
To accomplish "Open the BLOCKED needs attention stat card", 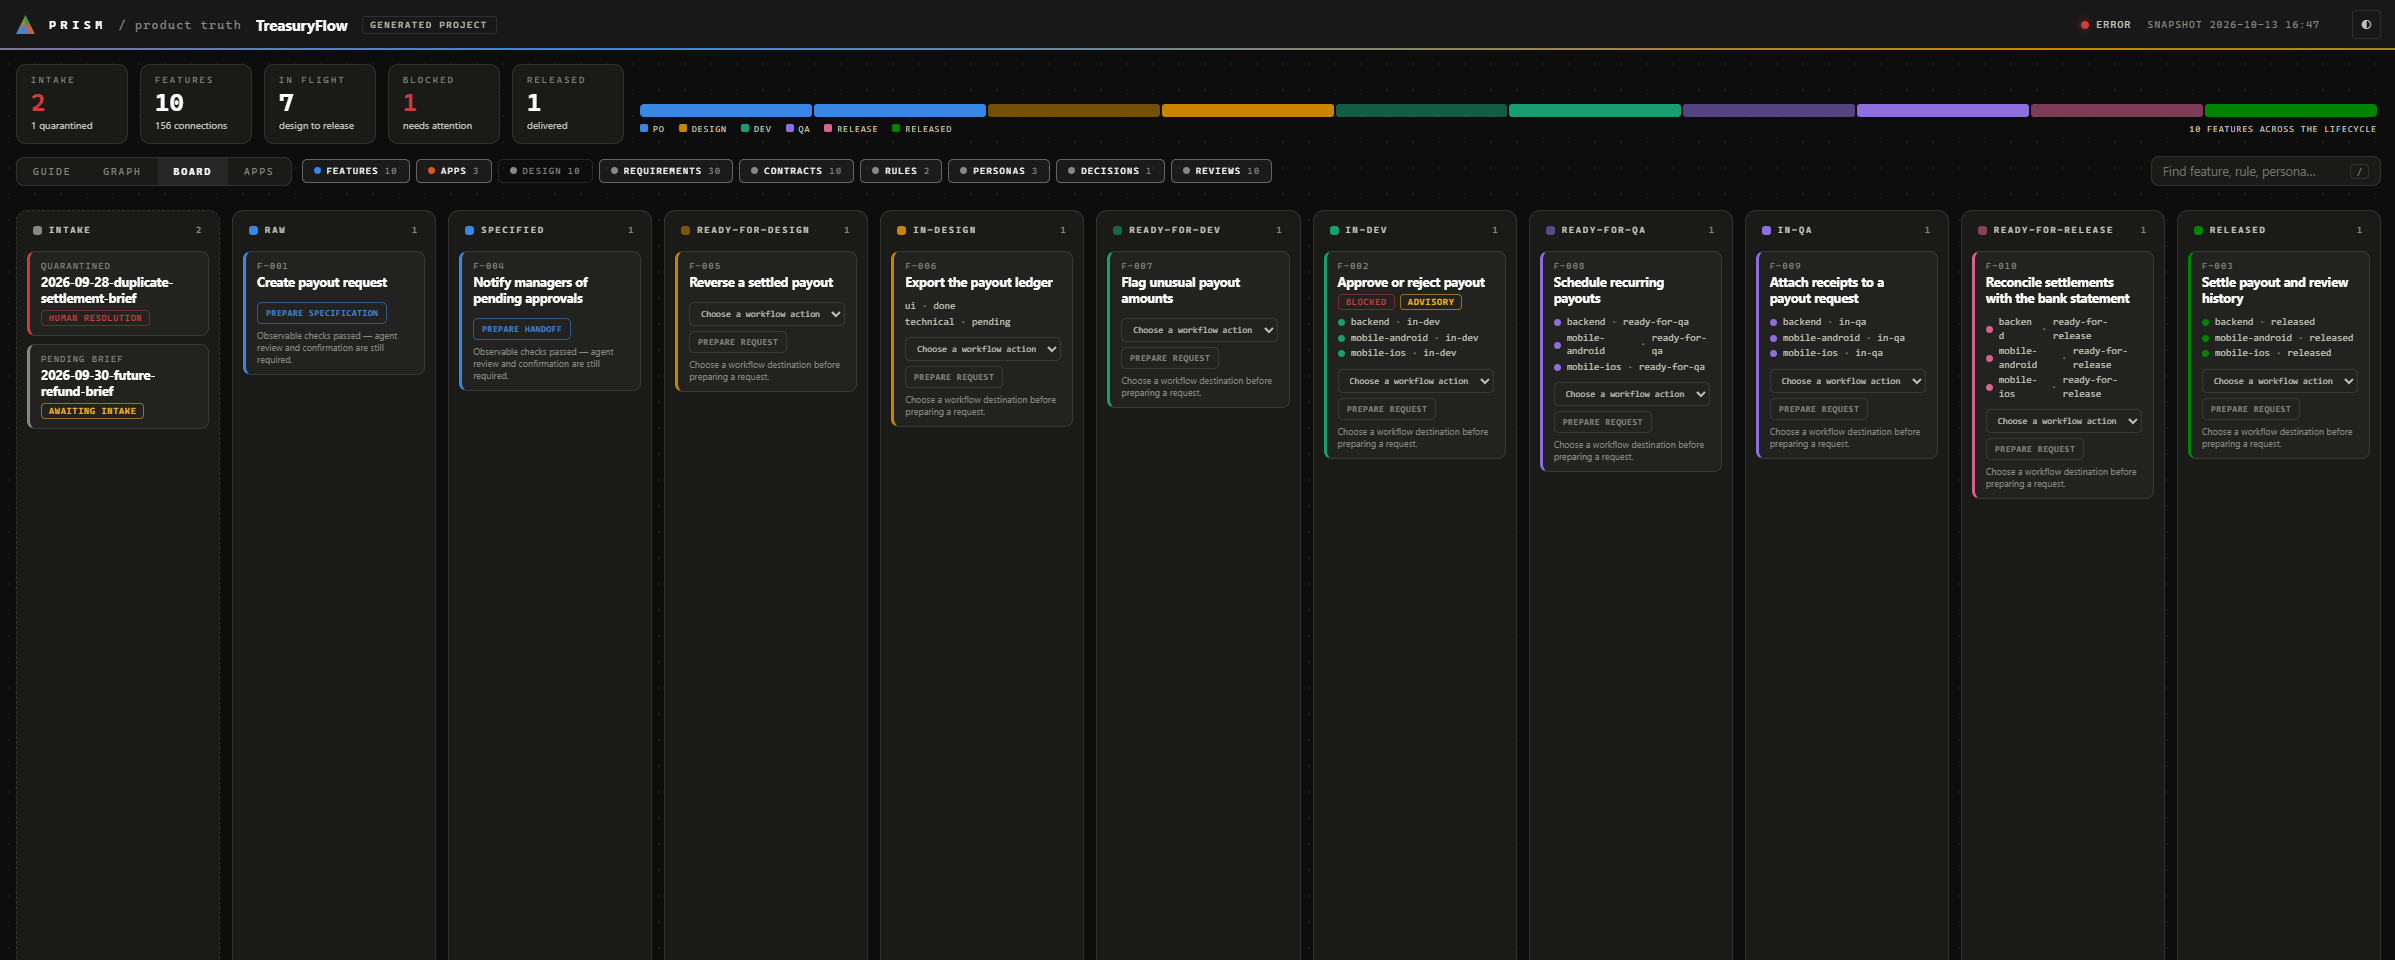I will (444, 104).
